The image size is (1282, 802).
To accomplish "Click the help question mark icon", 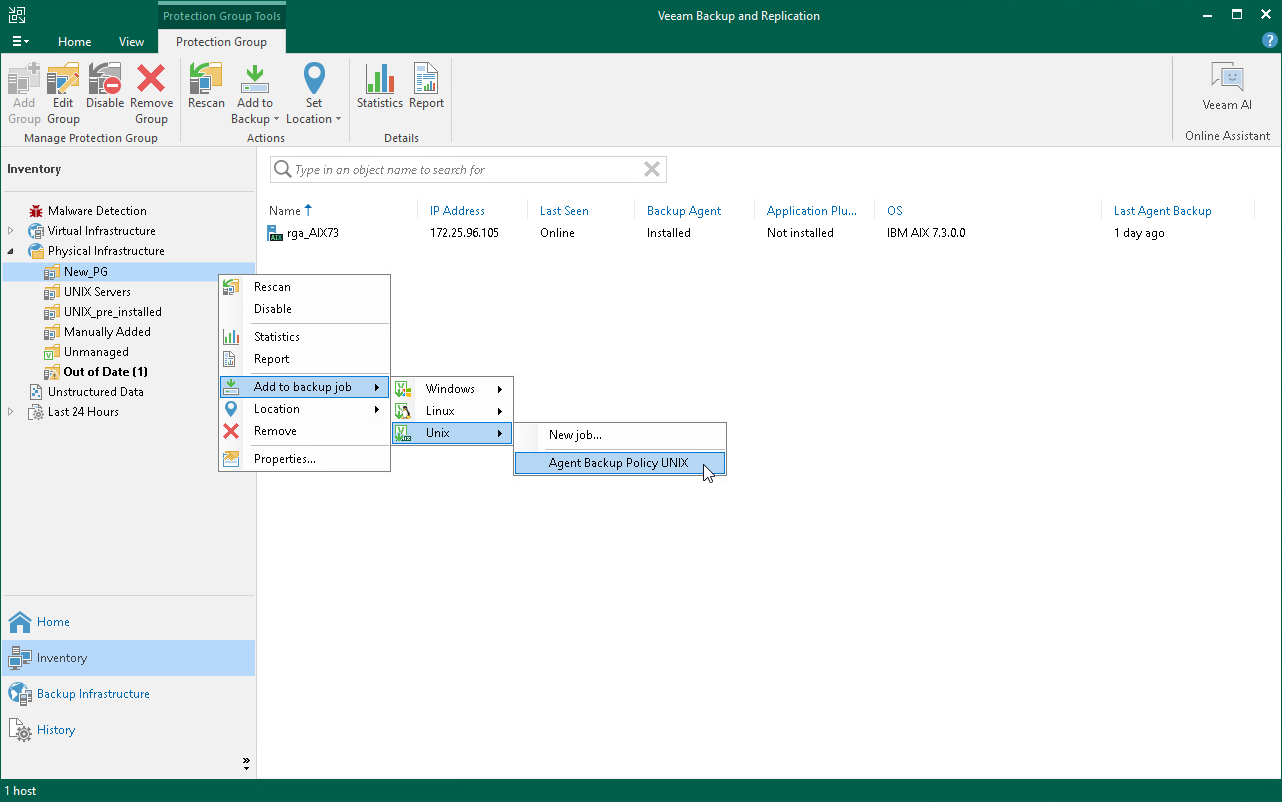I will coord(1270,41).
